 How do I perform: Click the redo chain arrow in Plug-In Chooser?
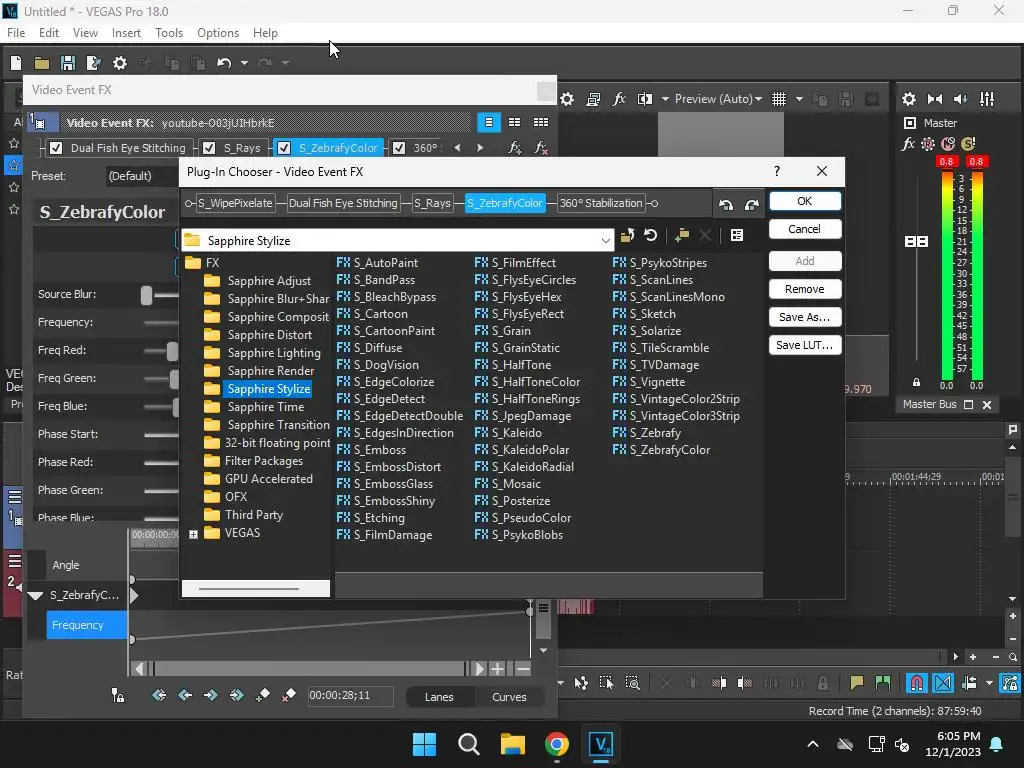pos(752,204)
